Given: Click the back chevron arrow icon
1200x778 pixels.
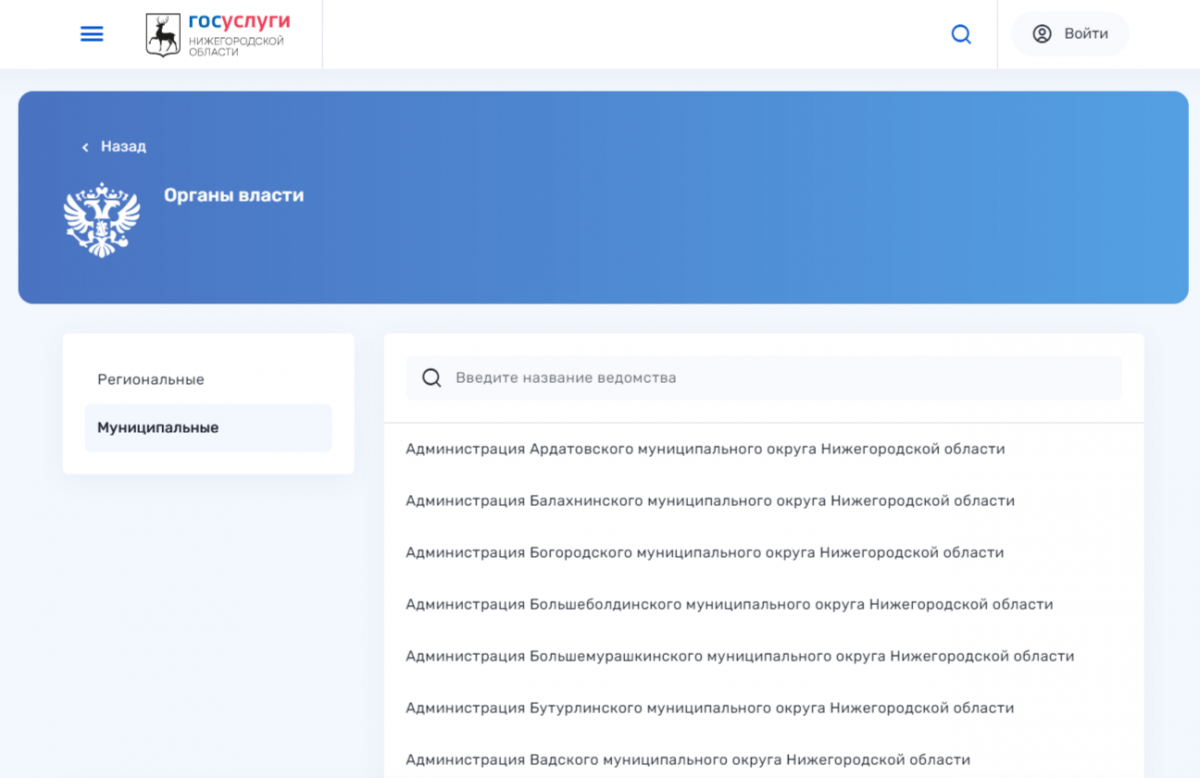Looking at the screenshot, I should (85, 147).
